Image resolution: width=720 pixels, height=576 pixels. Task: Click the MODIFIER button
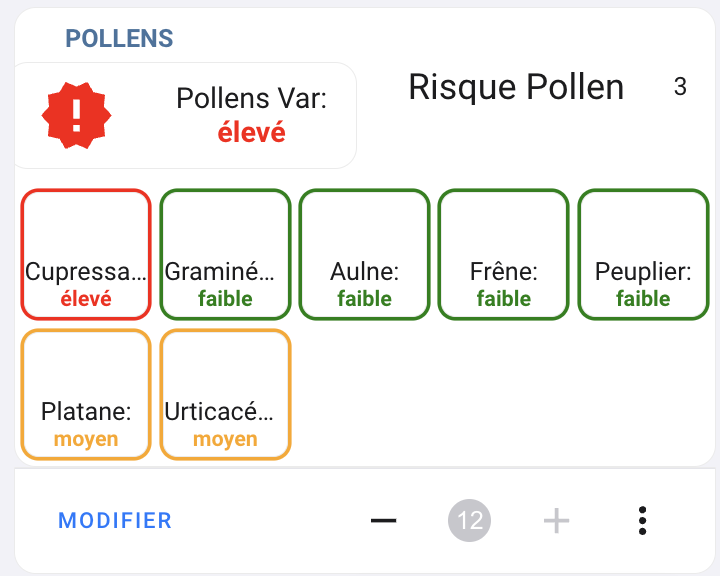point(115,521)
